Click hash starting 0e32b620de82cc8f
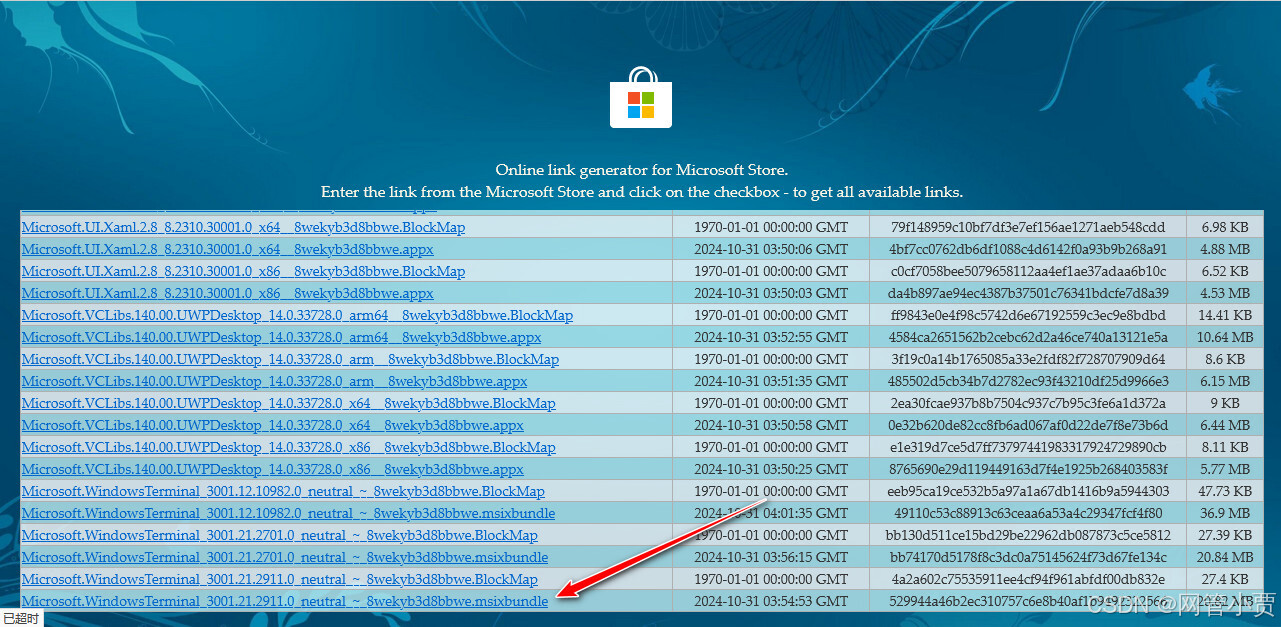 pos(1028,425)
